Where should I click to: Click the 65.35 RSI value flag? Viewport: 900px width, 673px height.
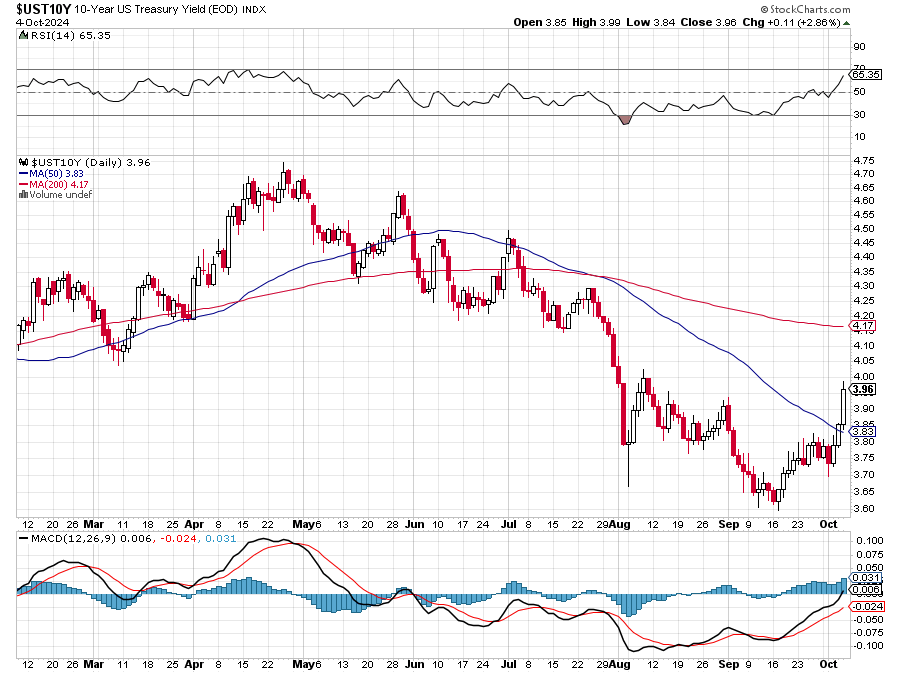pos(865,74)
